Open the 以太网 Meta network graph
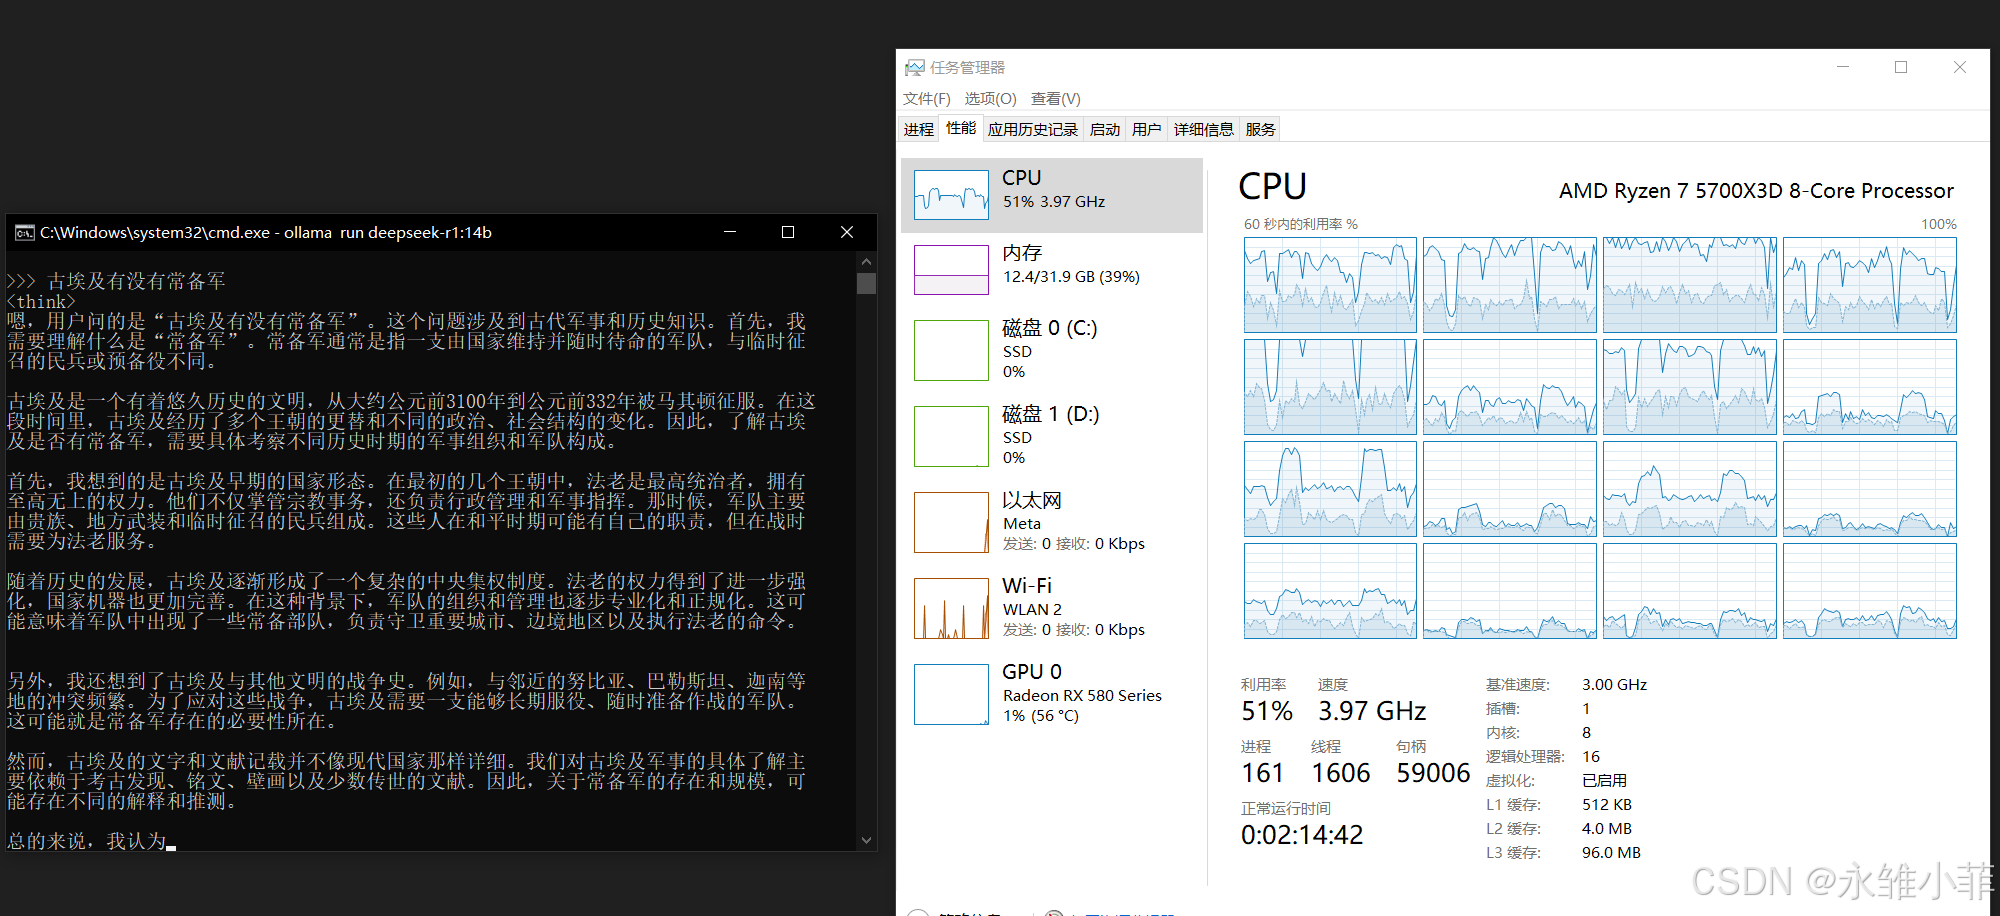The width and height of the screenshot is (2000, 916). pyautogui.click(x=1050, y=521)
